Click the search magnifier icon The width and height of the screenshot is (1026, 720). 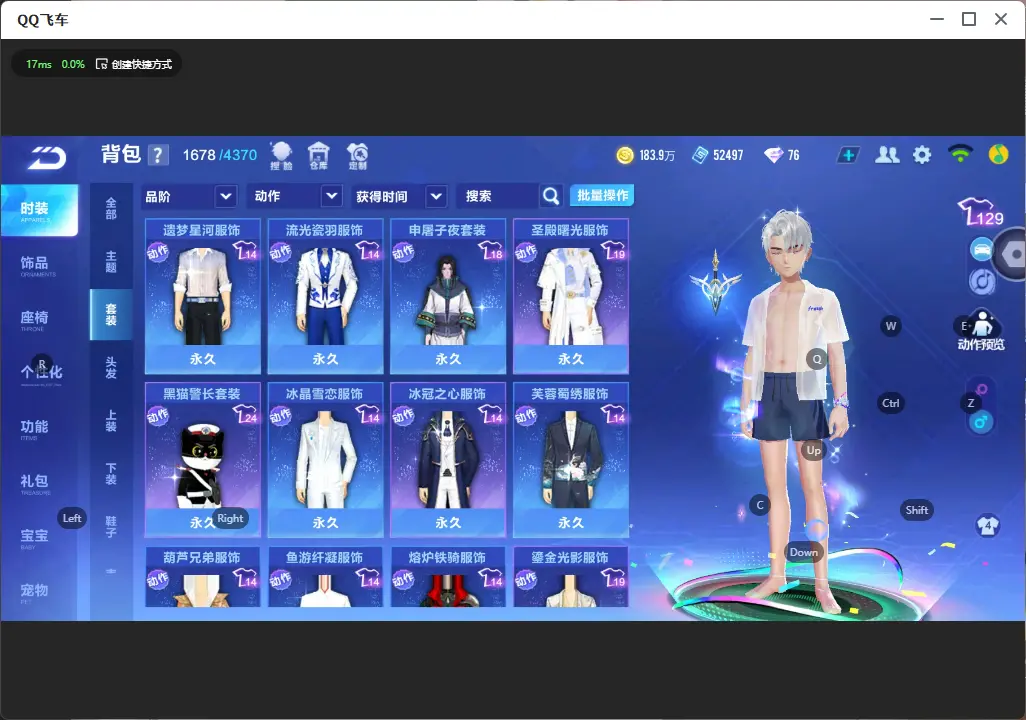click(x=551, y=196)
